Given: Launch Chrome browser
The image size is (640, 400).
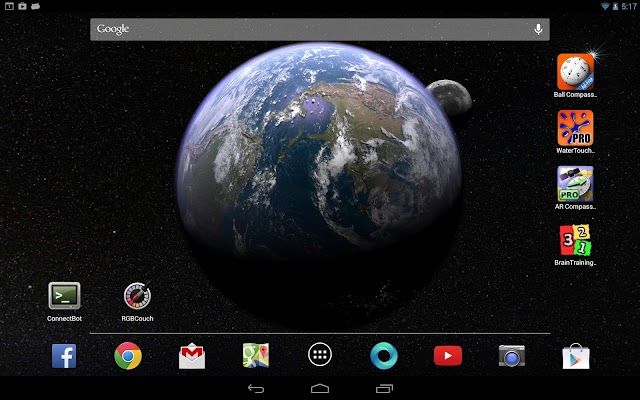Looking at the screenshot, I should click(128, 356).
